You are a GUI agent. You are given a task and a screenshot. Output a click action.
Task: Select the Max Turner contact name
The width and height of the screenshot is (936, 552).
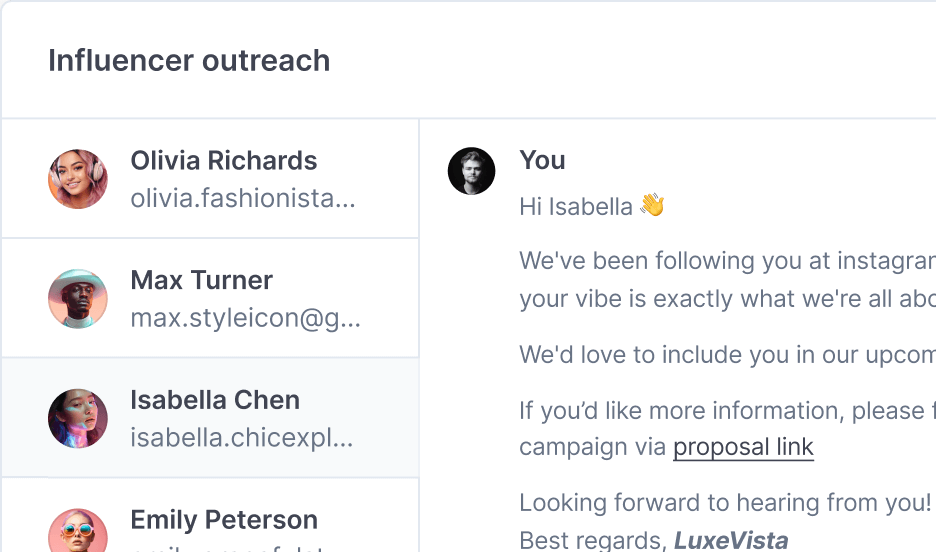201,280
